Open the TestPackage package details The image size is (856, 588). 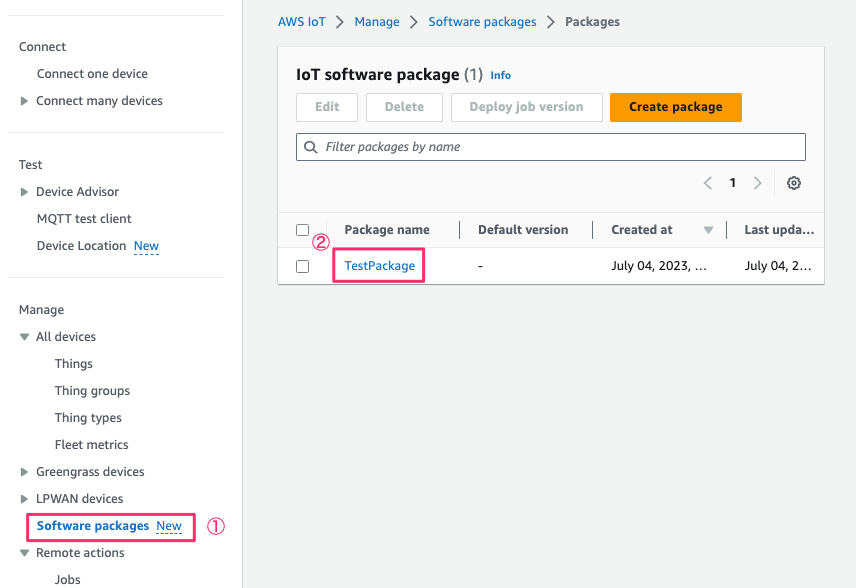pos(378,265)
